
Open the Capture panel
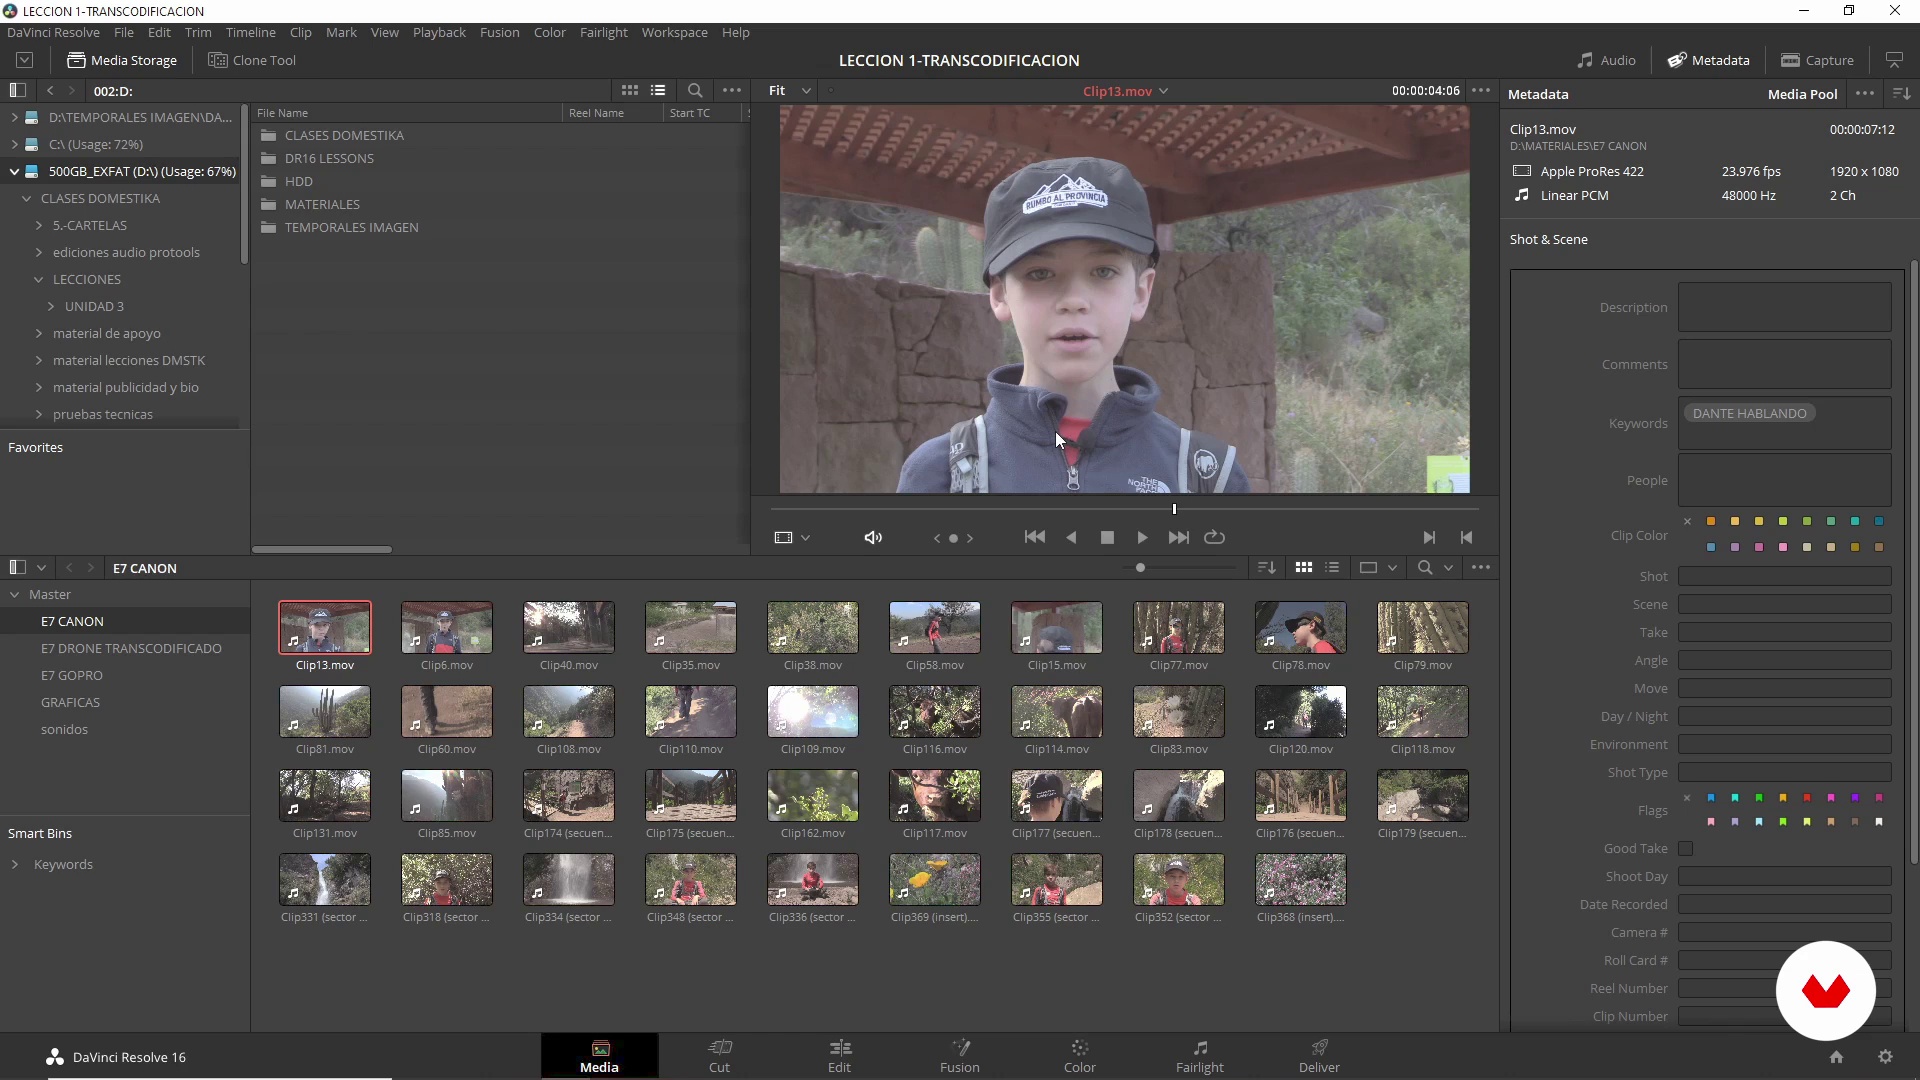click(x=1817, y=60)
